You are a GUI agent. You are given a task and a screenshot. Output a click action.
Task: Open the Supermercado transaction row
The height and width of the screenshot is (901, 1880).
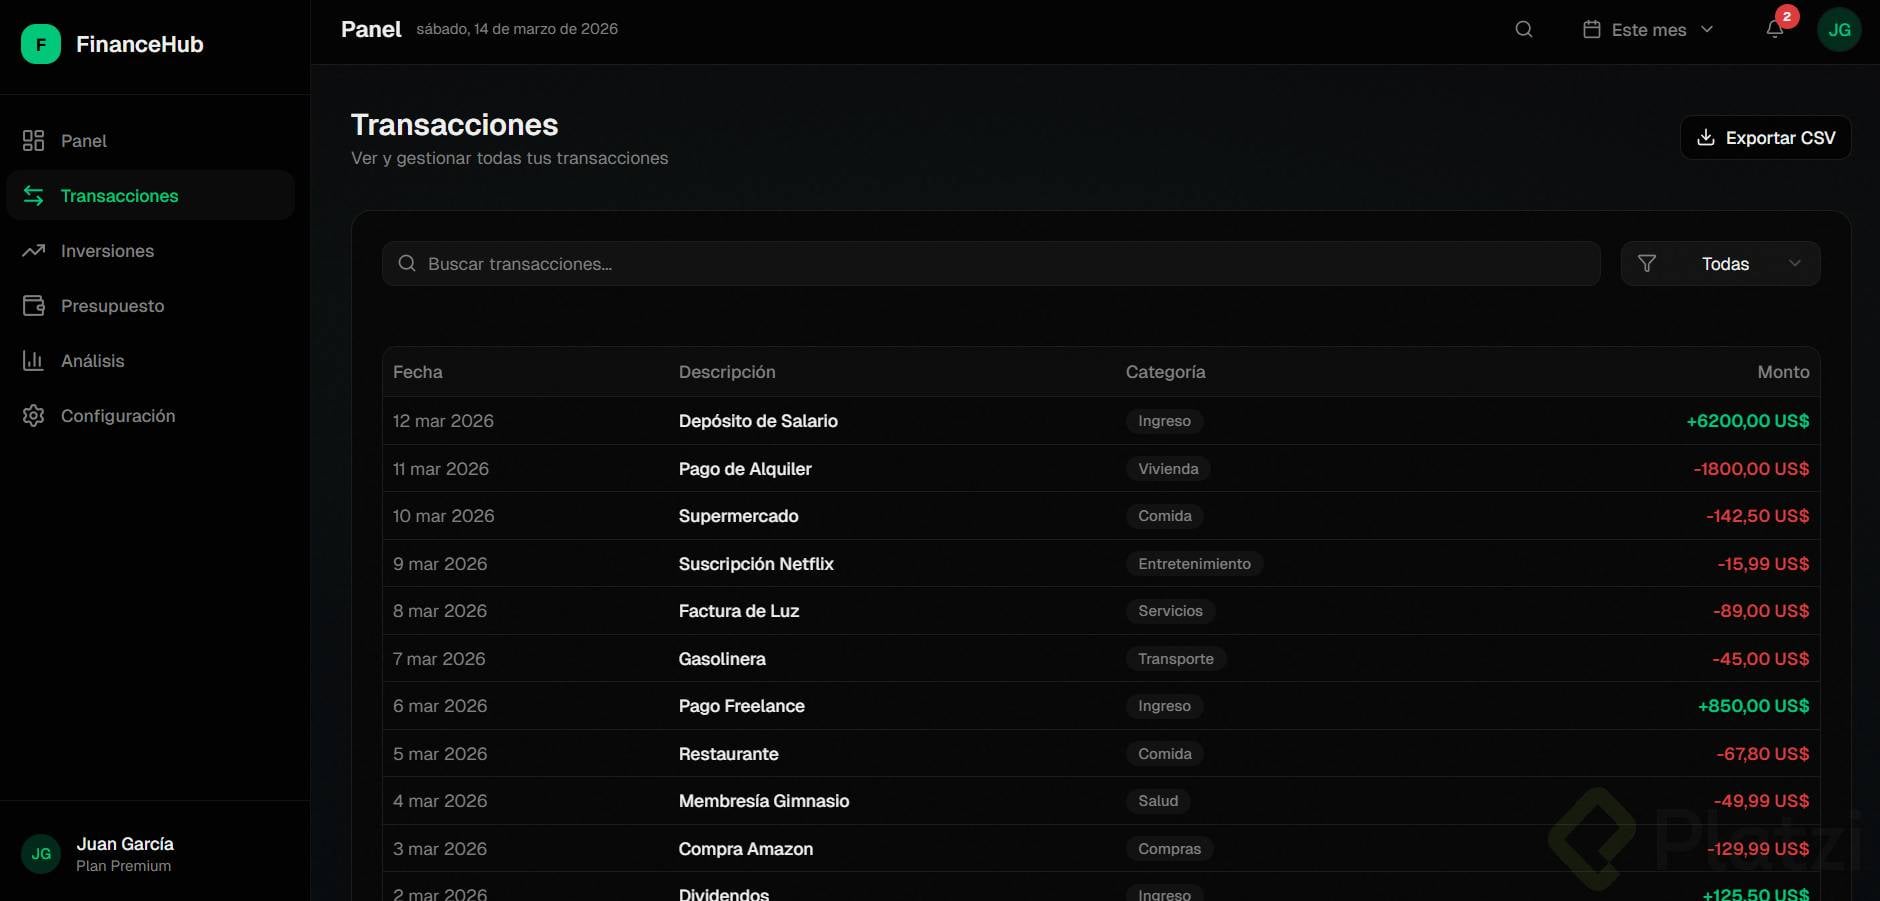[x=1101, y=516]
